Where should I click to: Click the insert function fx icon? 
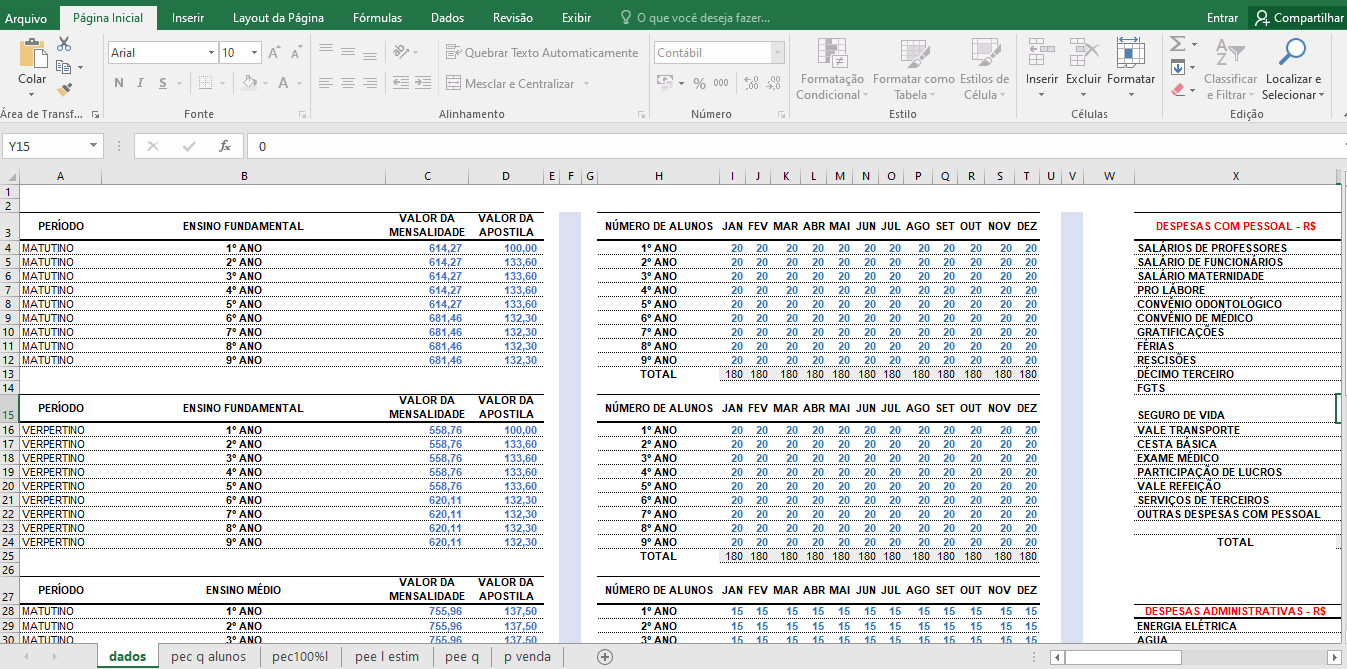pos(225,146)
